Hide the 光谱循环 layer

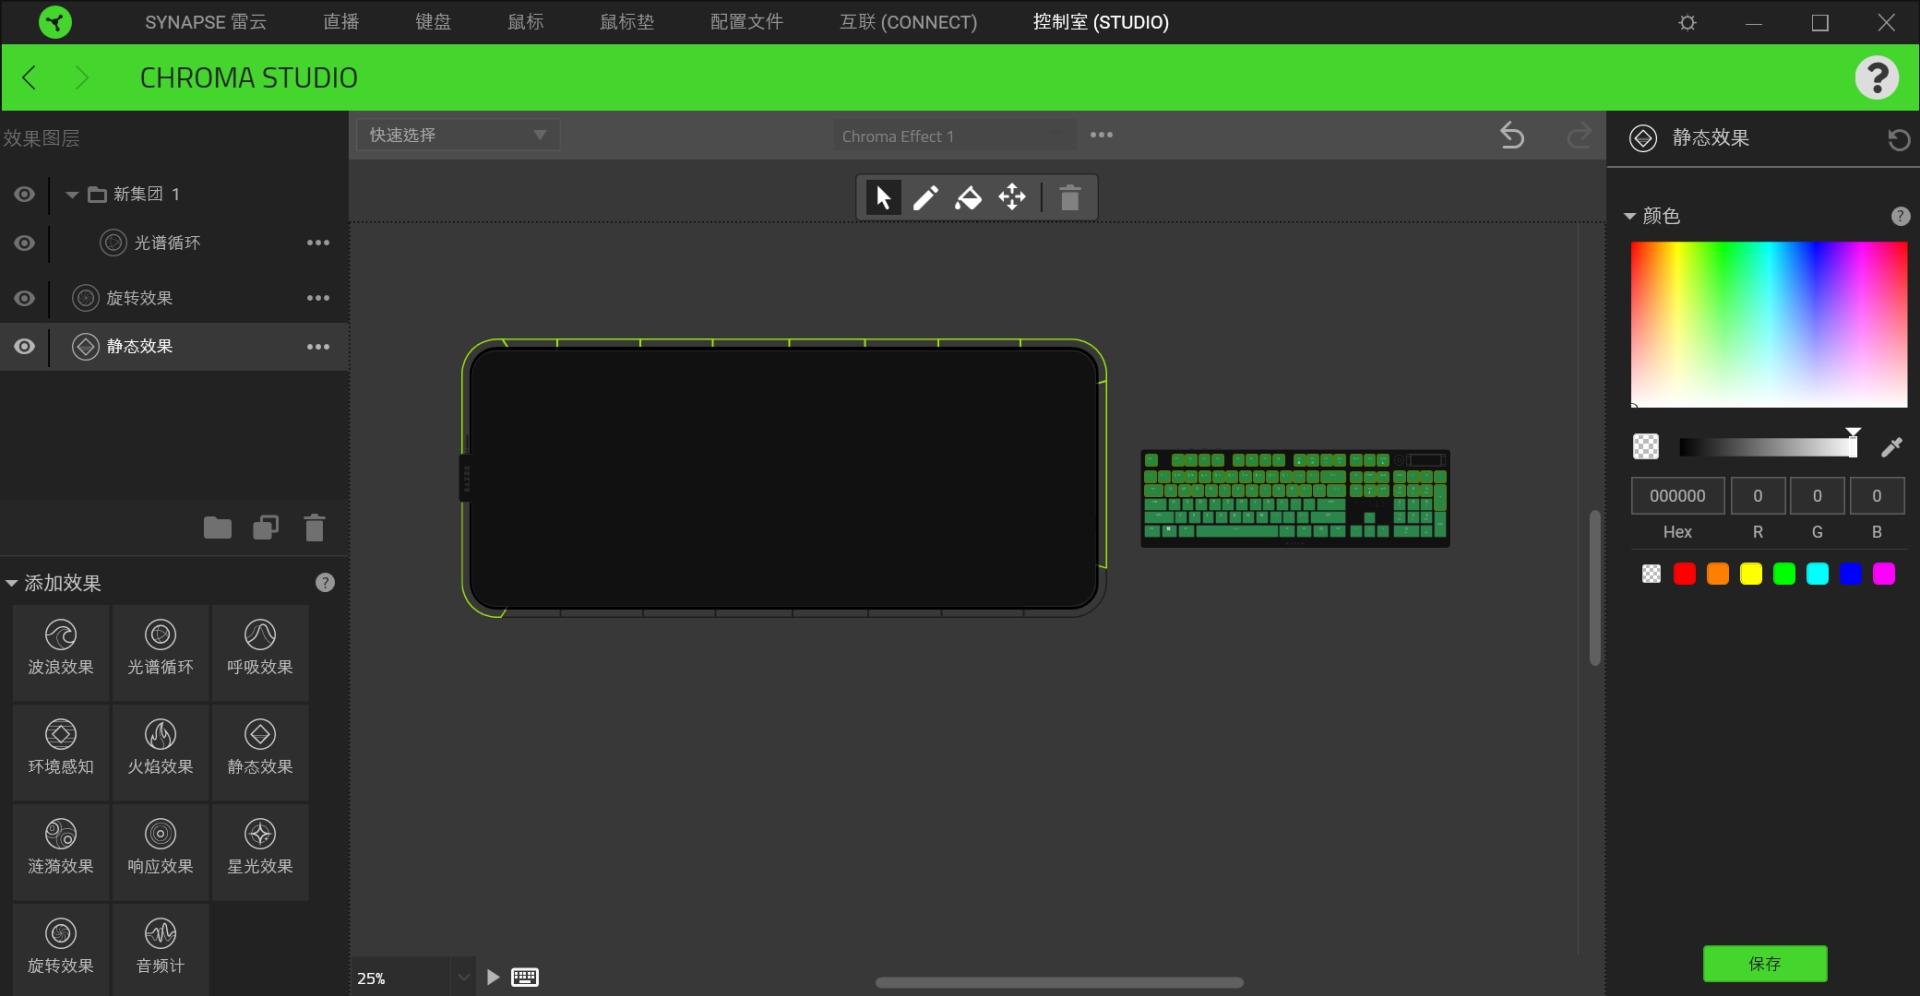coord(24,243)
